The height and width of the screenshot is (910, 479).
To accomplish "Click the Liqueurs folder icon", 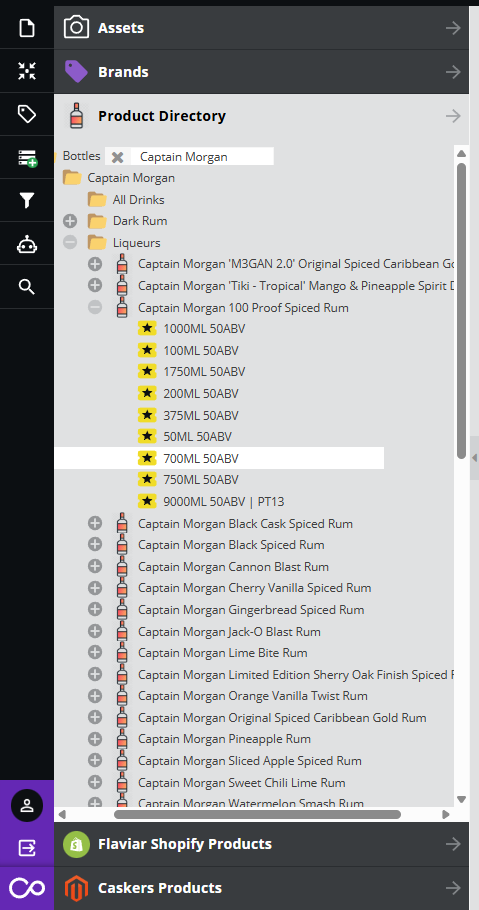I will point(97,243).
